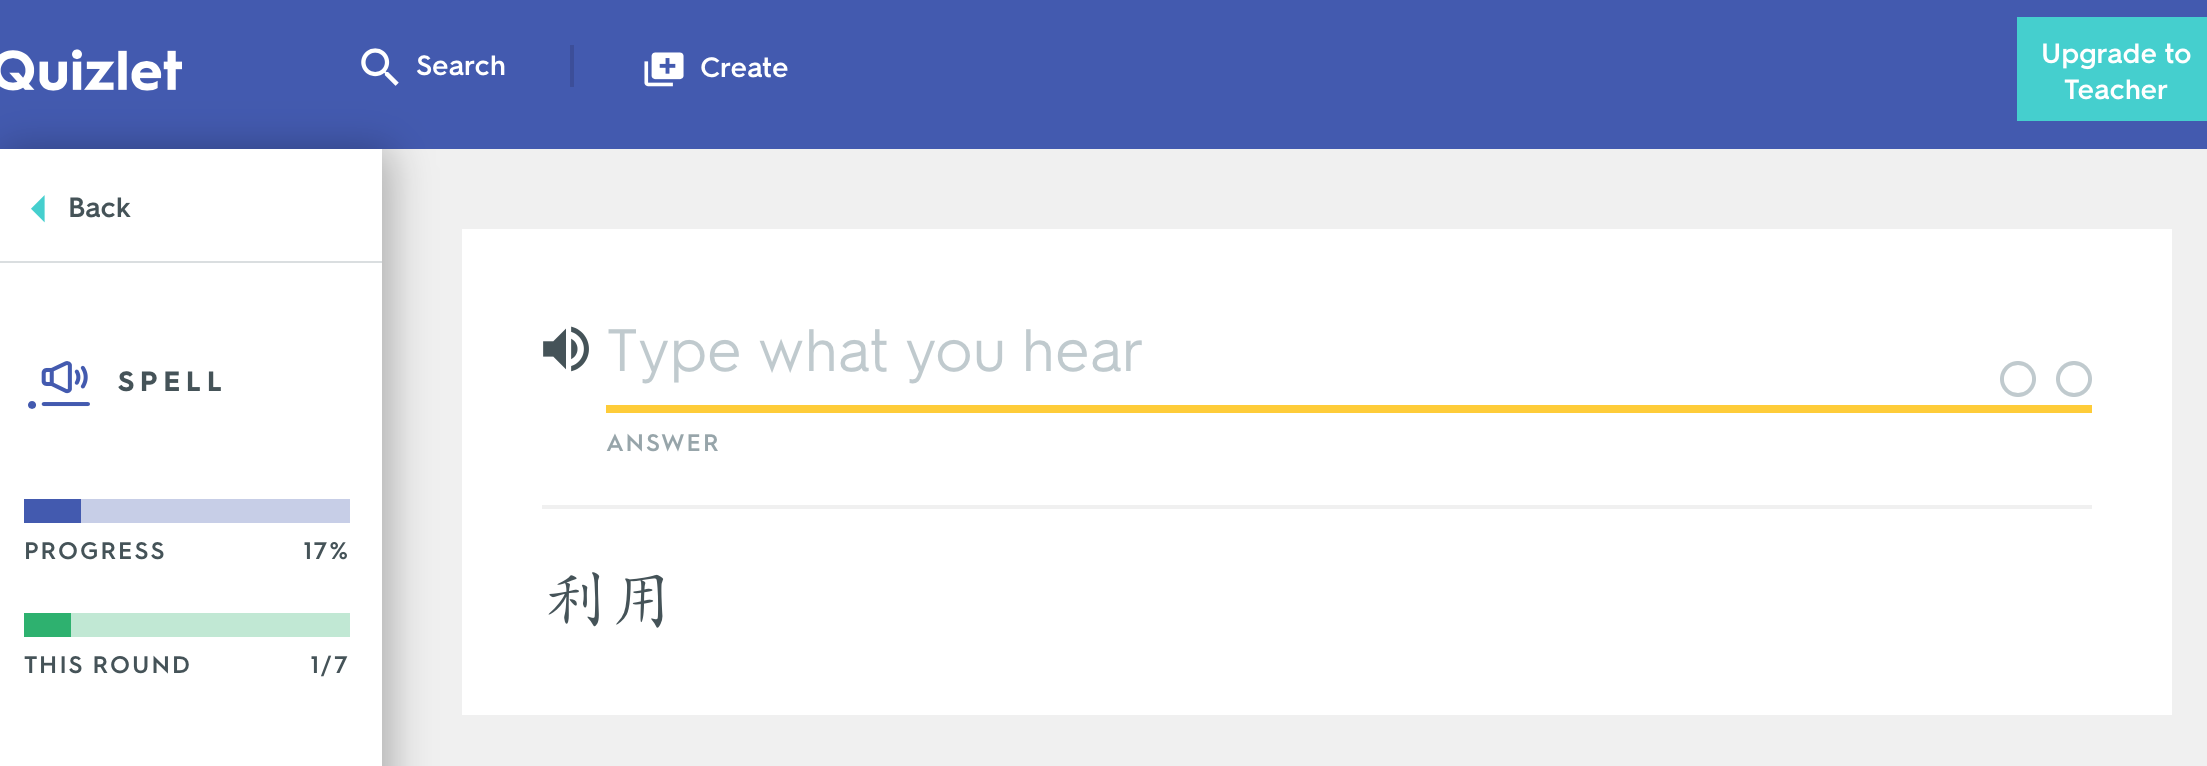Click the Chinese term 利用
The width and height of the screenshot is (2207, 766).
(607, 600)
